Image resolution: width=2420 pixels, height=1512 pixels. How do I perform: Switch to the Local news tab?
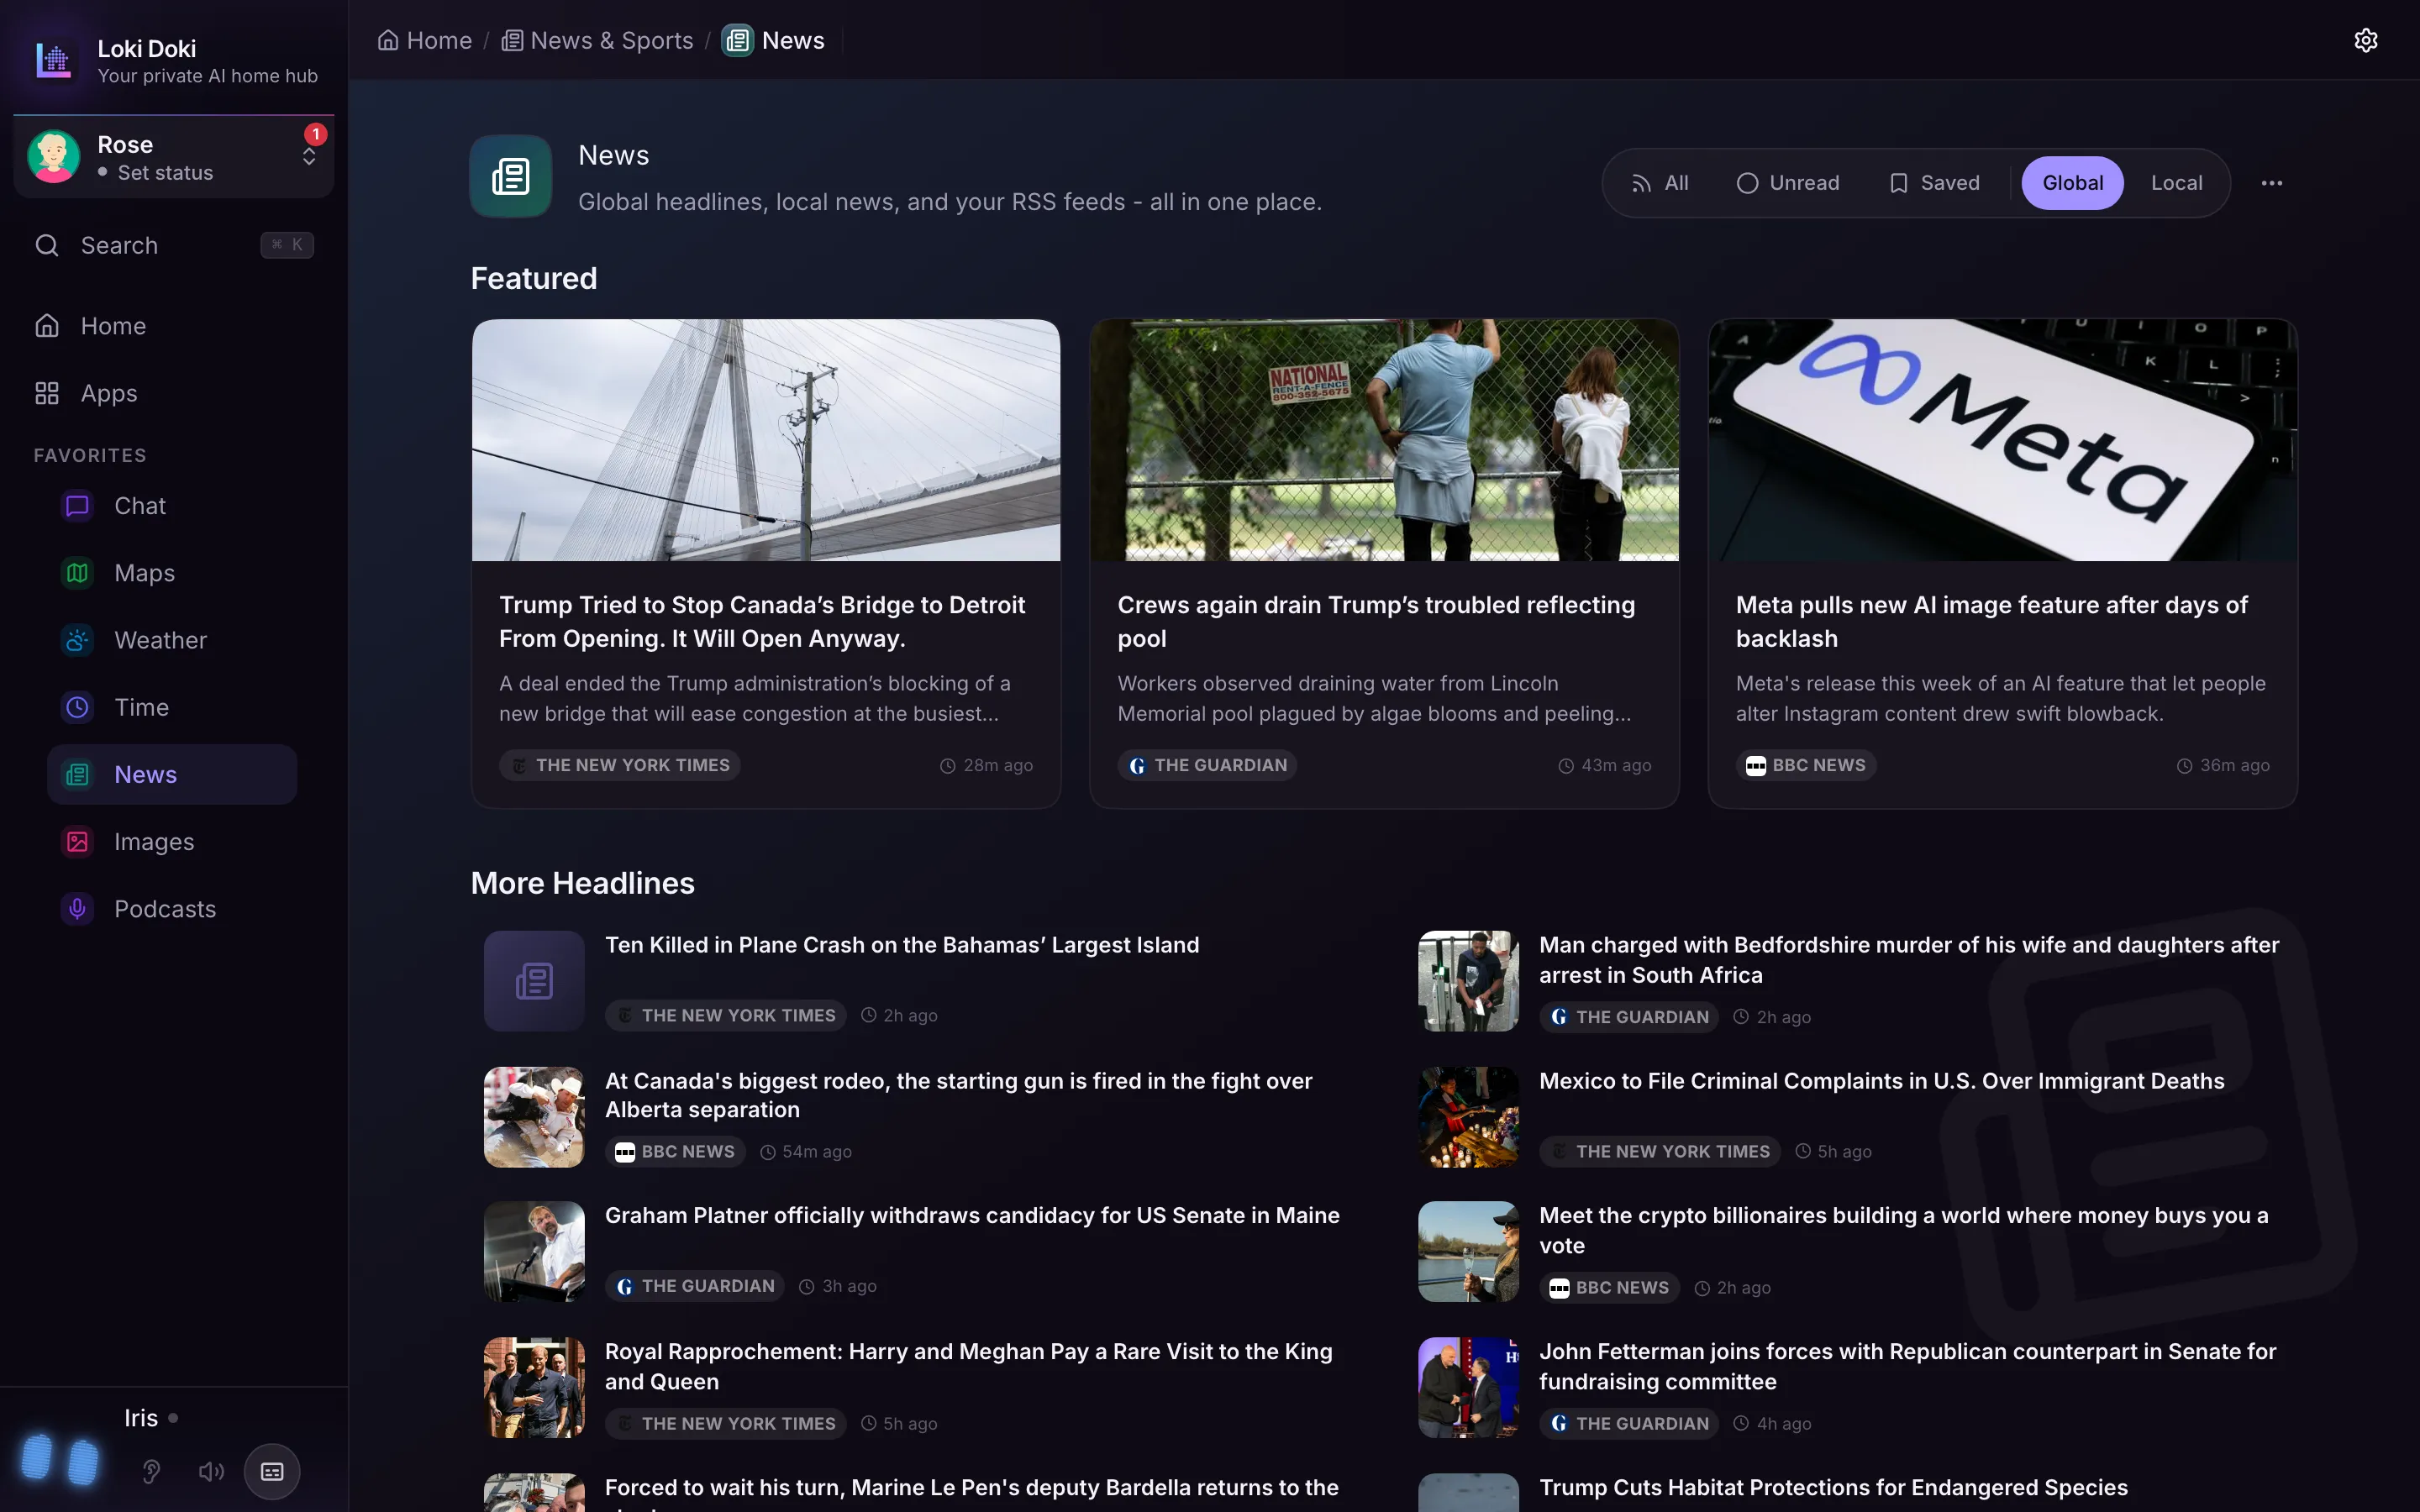pos(2176,183)
